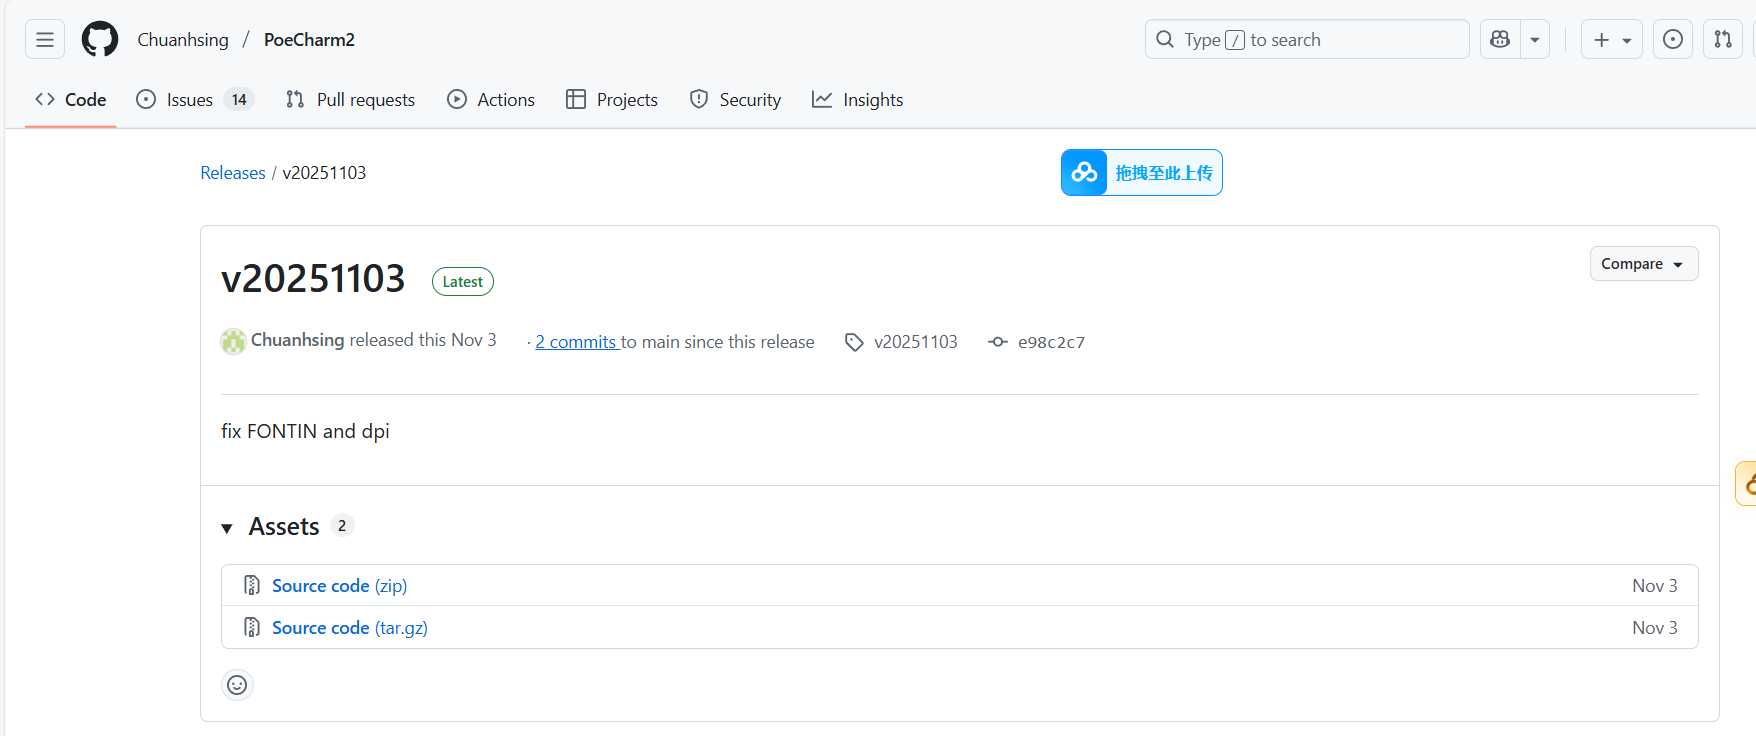Expand the Copilot dropdown arrow

tap(1535, 40)
